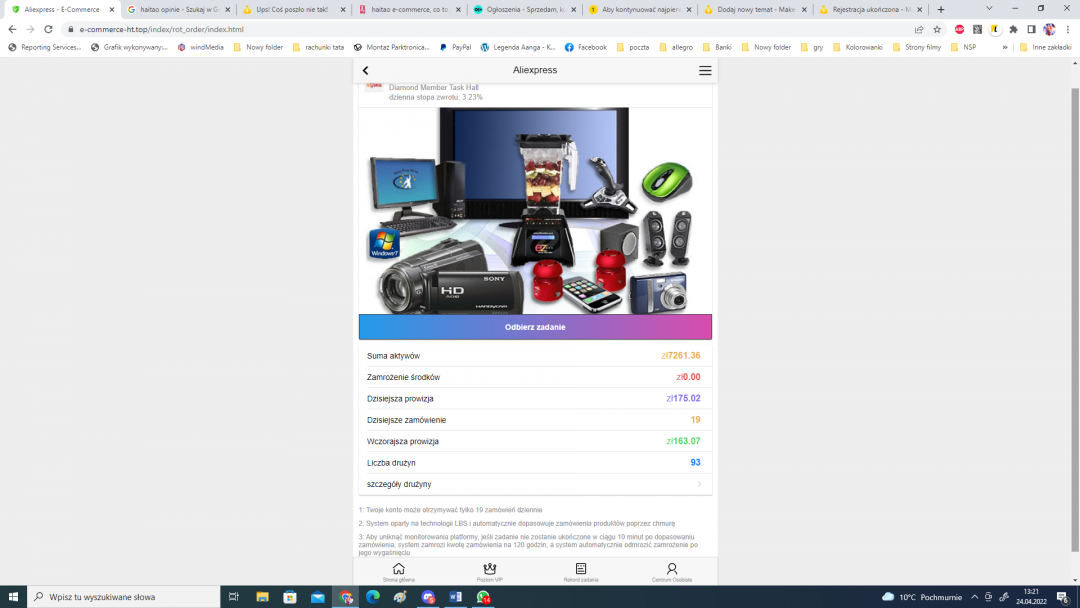Reload the page in browser toolbar
Viewport: 1080px width, 608px height.
[x=48, y=30]
